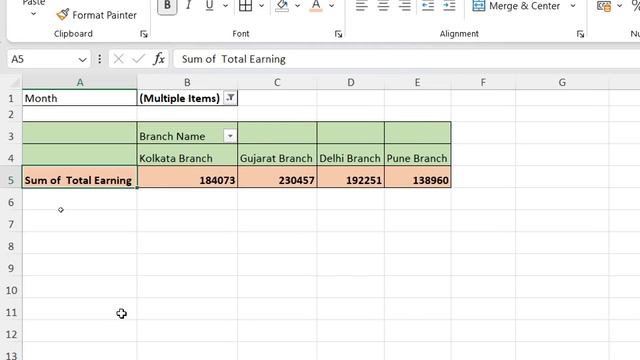The width and height of the screenshot is (640, 360).
Task: Align text left
Action: [362, 6]
